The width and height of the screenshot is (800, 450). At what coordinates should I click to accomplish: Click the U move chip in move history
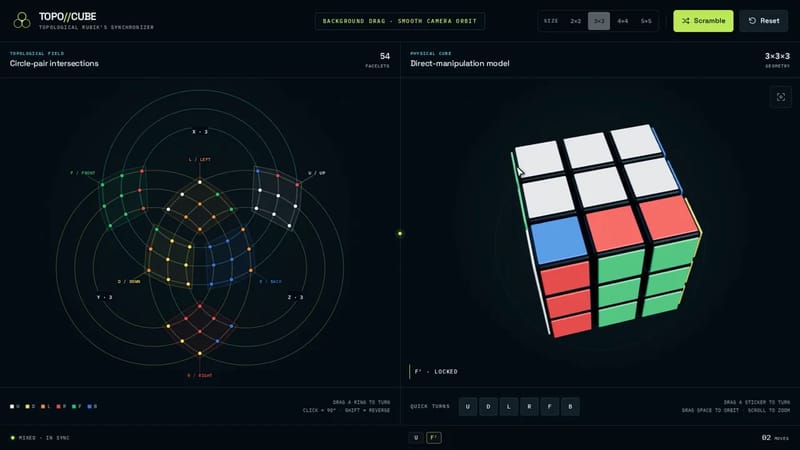[x=416, y=438]
